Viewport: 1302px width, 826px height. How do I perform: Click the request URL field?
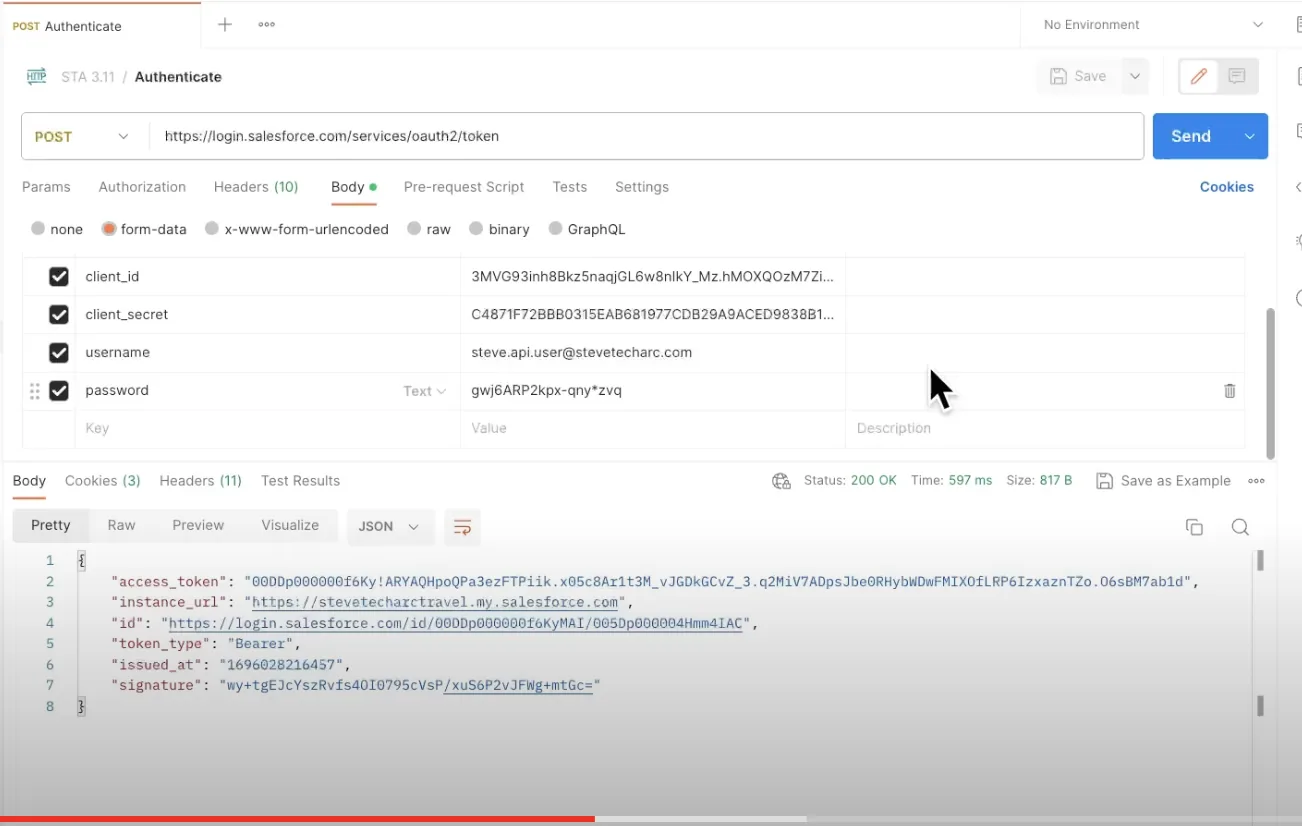(646, 136)
